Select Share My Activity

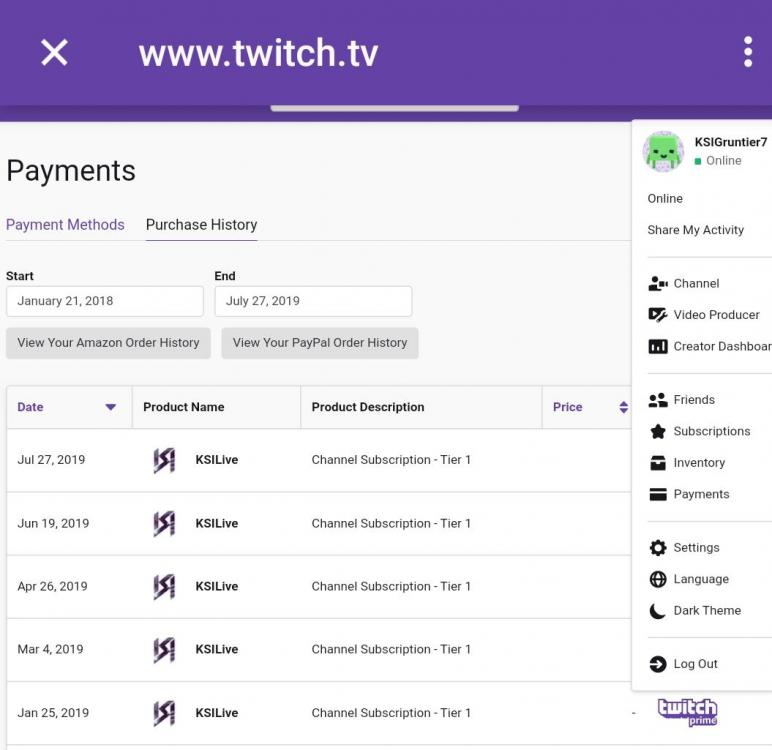coord(695,230)
